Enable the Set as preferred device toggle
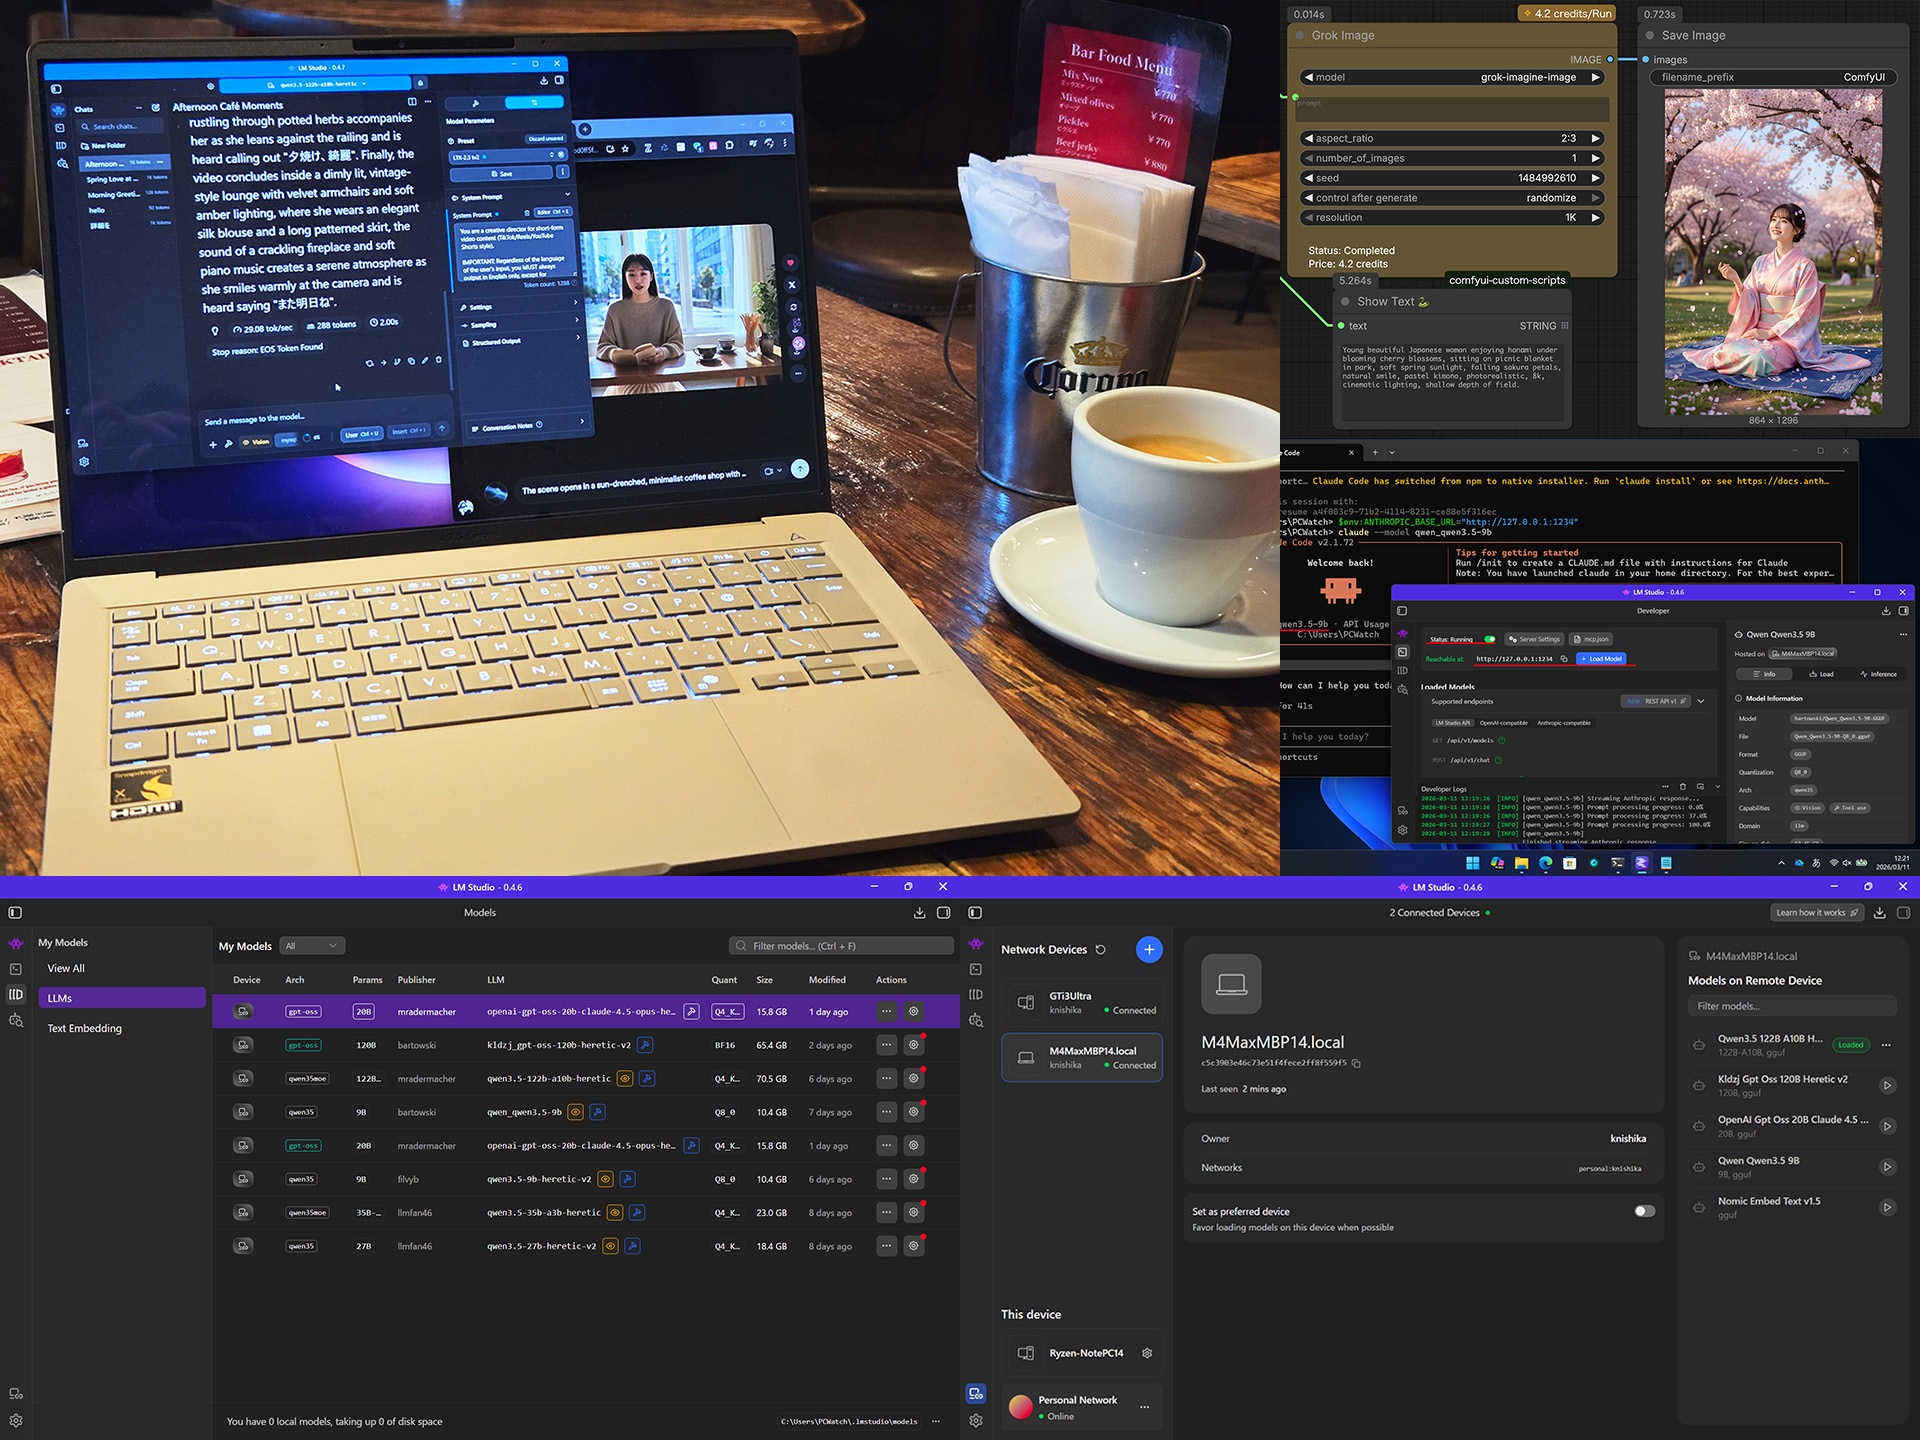Viewport: 1920px width, 1440px height. pyautogui.click(x=1644, y=1210)
